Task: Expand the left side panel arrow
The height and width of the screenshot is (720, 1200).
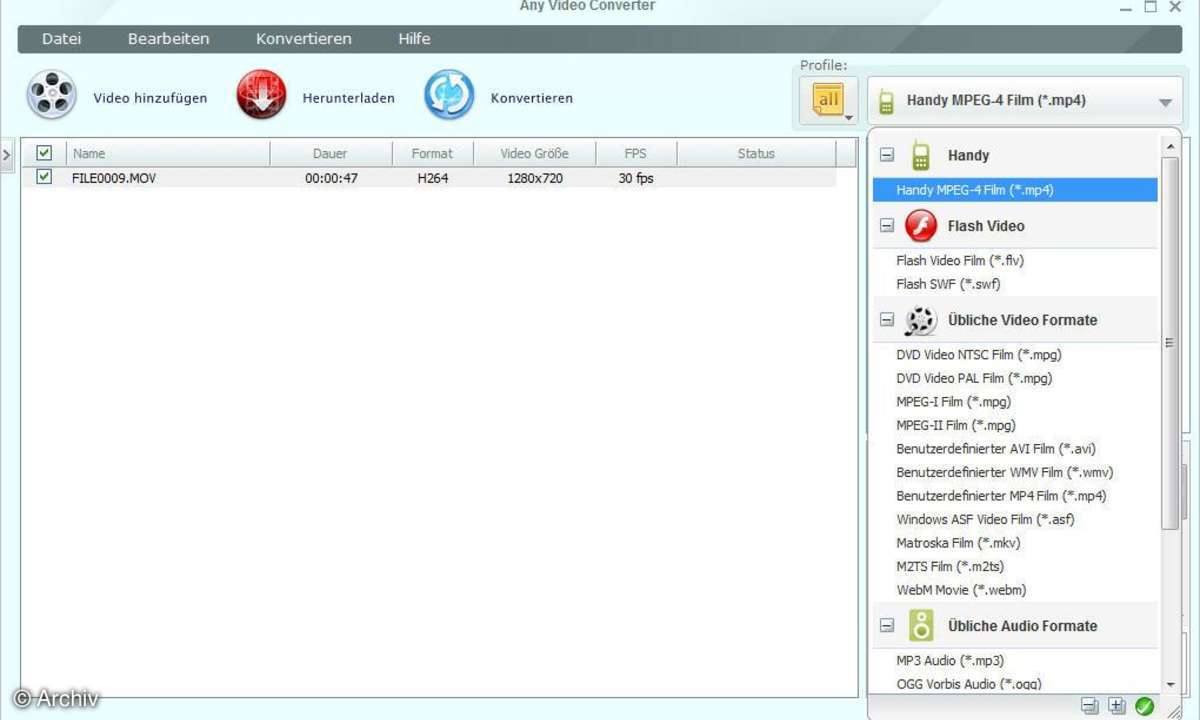Action: tap(6, 154)
